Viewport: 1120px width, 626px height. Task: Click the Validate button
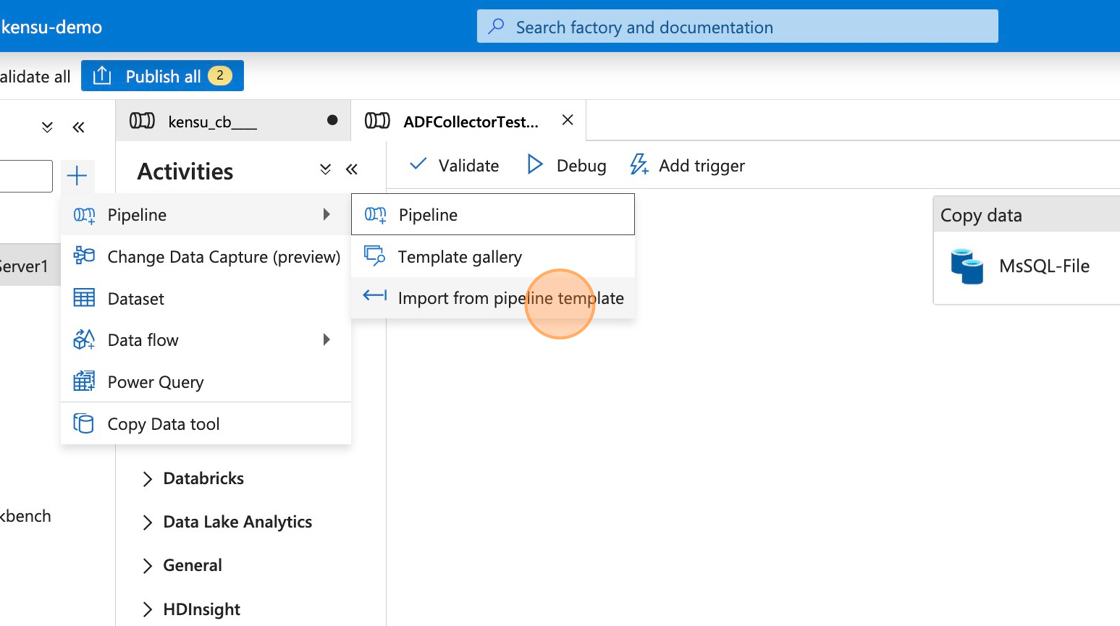click(x=454, y=165)
